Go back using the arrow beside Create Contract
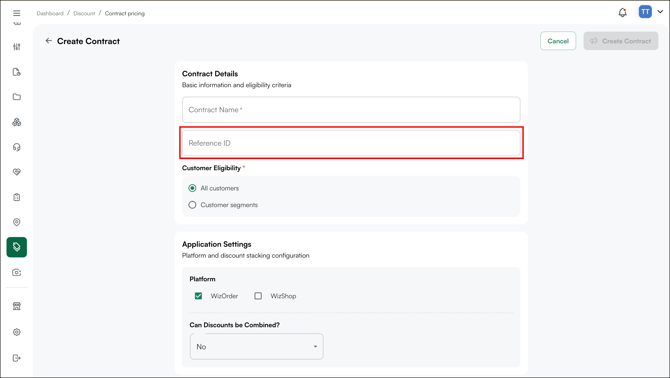The image size is (670, 378). click(x=49, y=41)
